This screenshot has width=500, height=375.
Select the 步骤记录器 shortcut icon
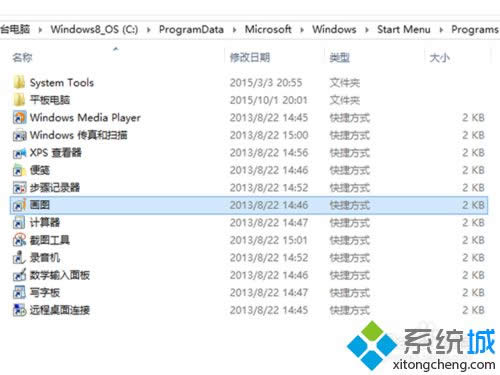pos(19,188)
